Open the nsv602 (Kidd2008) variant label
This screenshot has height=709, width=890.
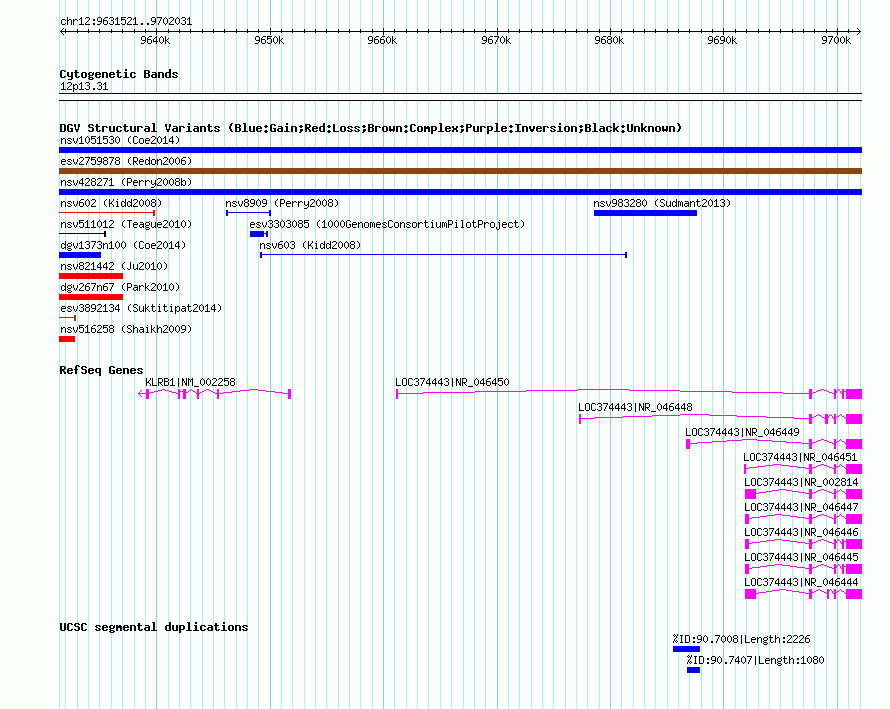click(x=111, y=203)
